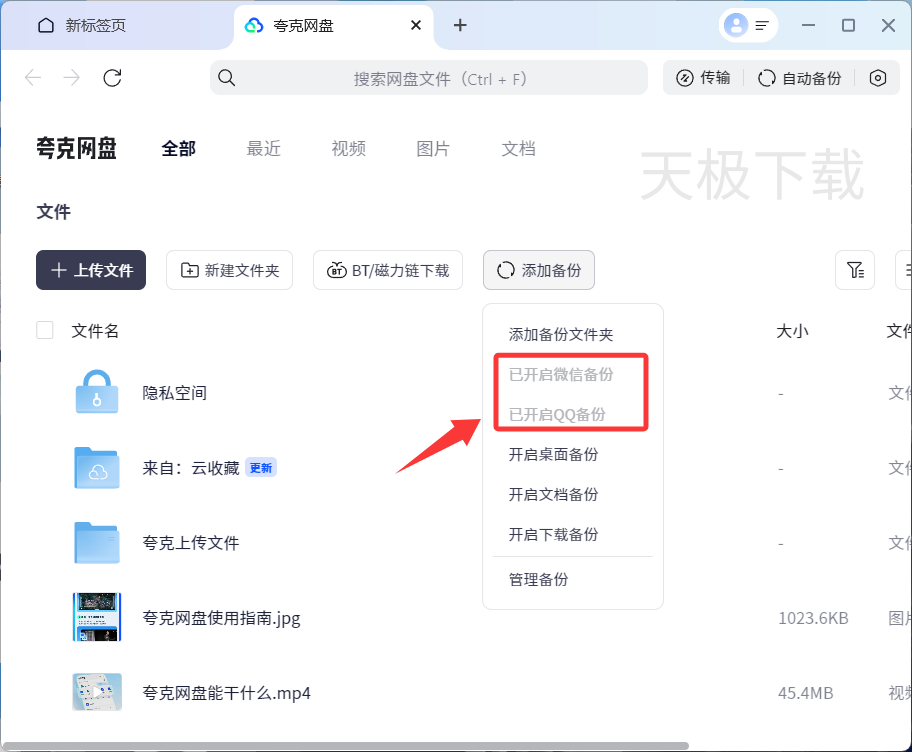
Task: Switch to the 图片 tab
Action: coord(433,149)
